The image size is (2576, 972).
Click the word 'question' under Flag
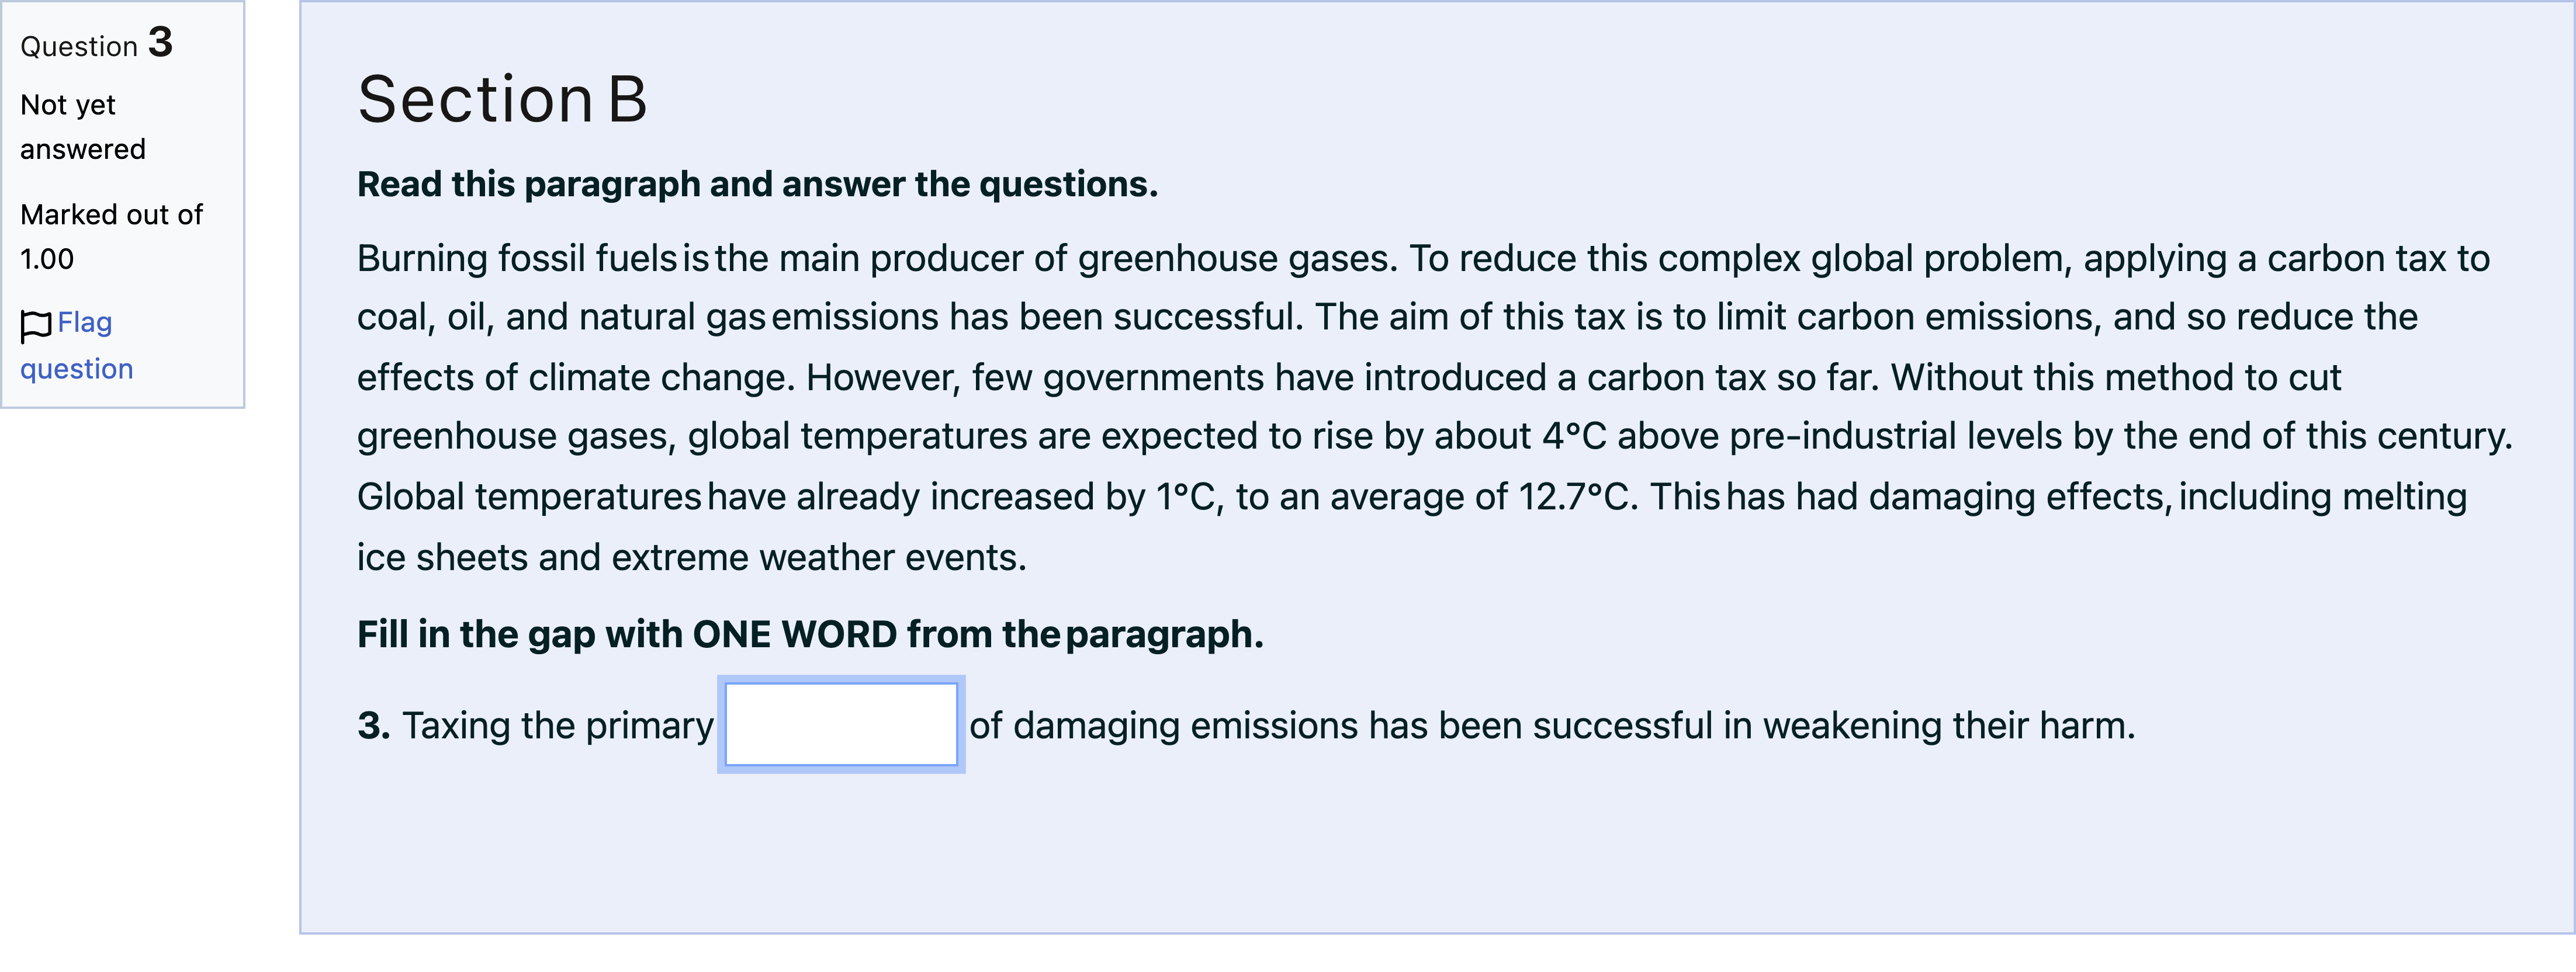[76, 369]
